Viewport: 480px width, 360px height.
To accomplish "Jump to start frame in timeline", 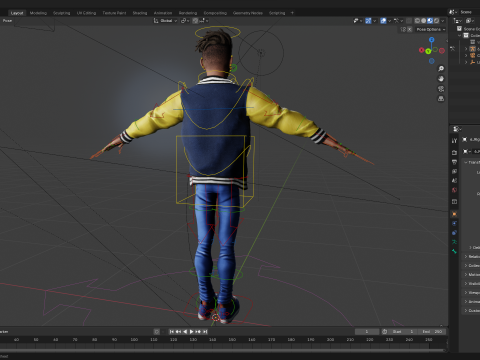I will click(171, 332).
